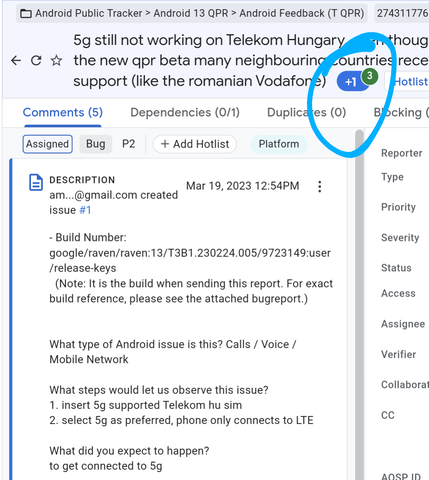429x480 pixels.
Task: Click the Collaborators field label
Action: (405, 385)
